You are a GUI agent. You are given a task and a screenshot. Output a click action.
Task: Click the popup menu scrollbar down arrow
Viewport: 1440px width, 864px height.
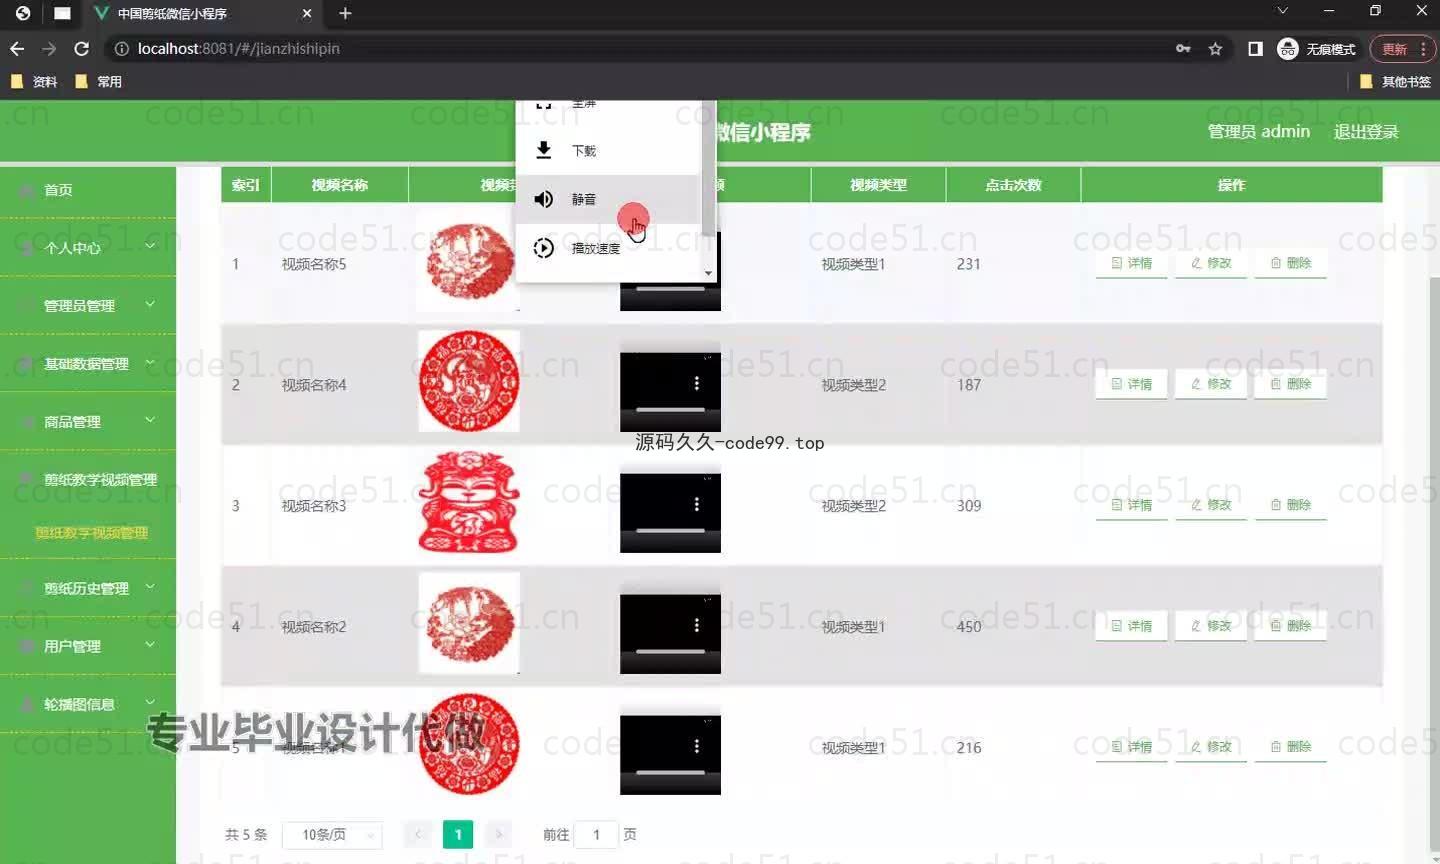(x=709, y=273)
